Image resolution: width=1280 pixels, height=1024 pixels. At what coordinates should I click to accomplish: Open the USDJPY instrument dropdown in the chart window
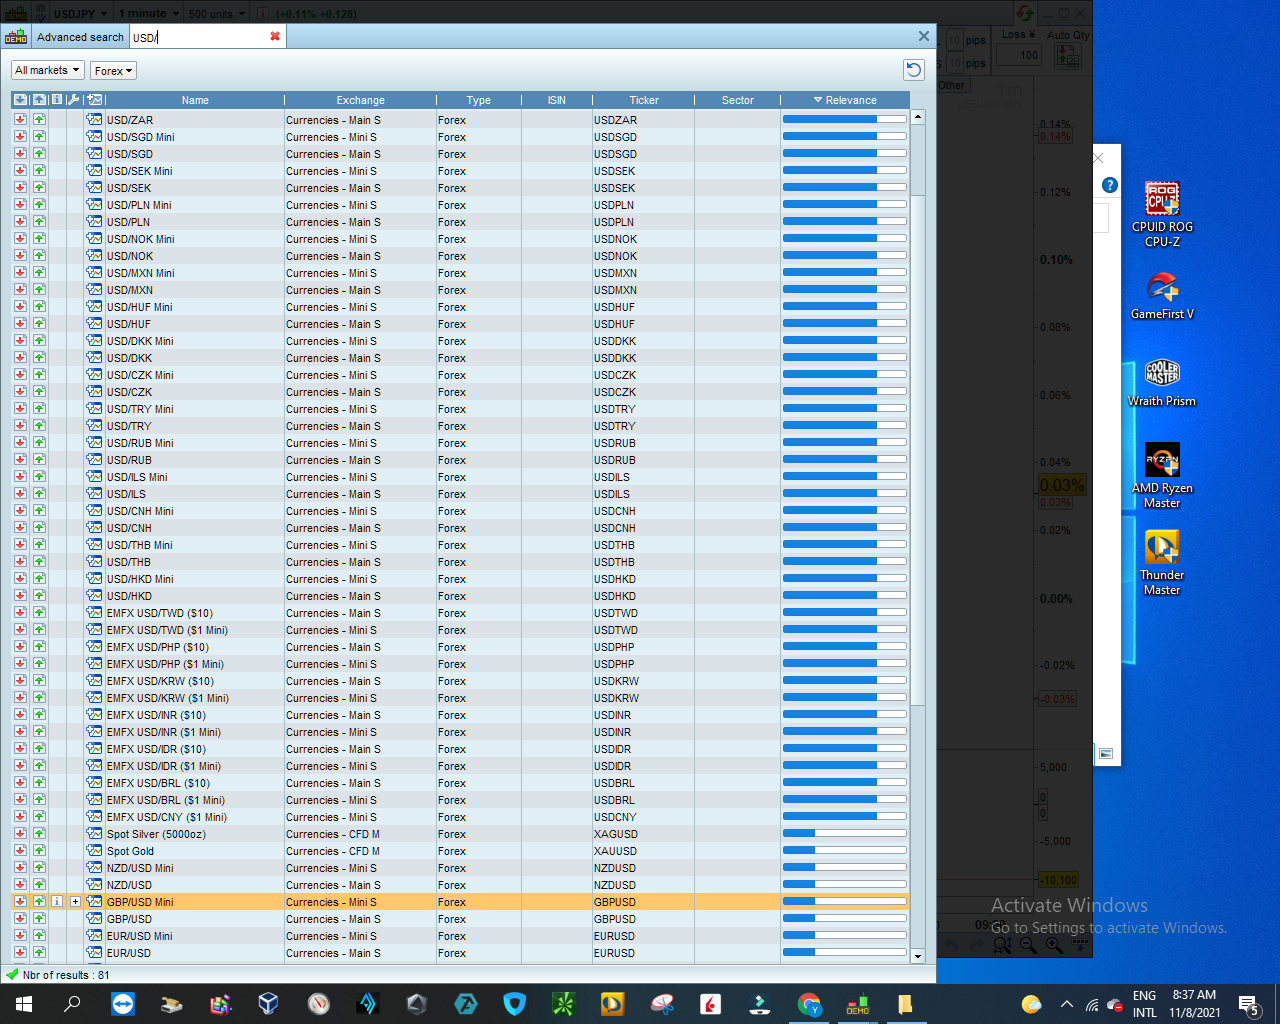pos(80,13)
